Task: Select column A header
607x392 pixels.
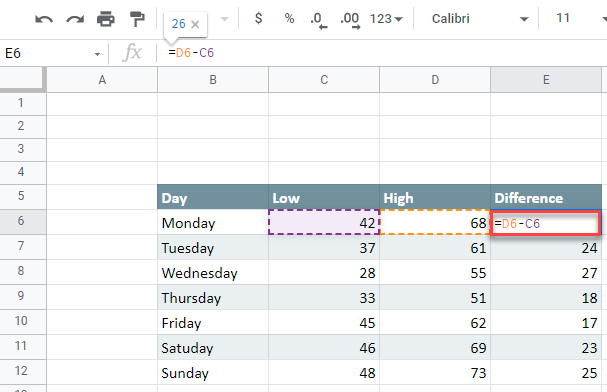Action: click(x=102, y=80)
